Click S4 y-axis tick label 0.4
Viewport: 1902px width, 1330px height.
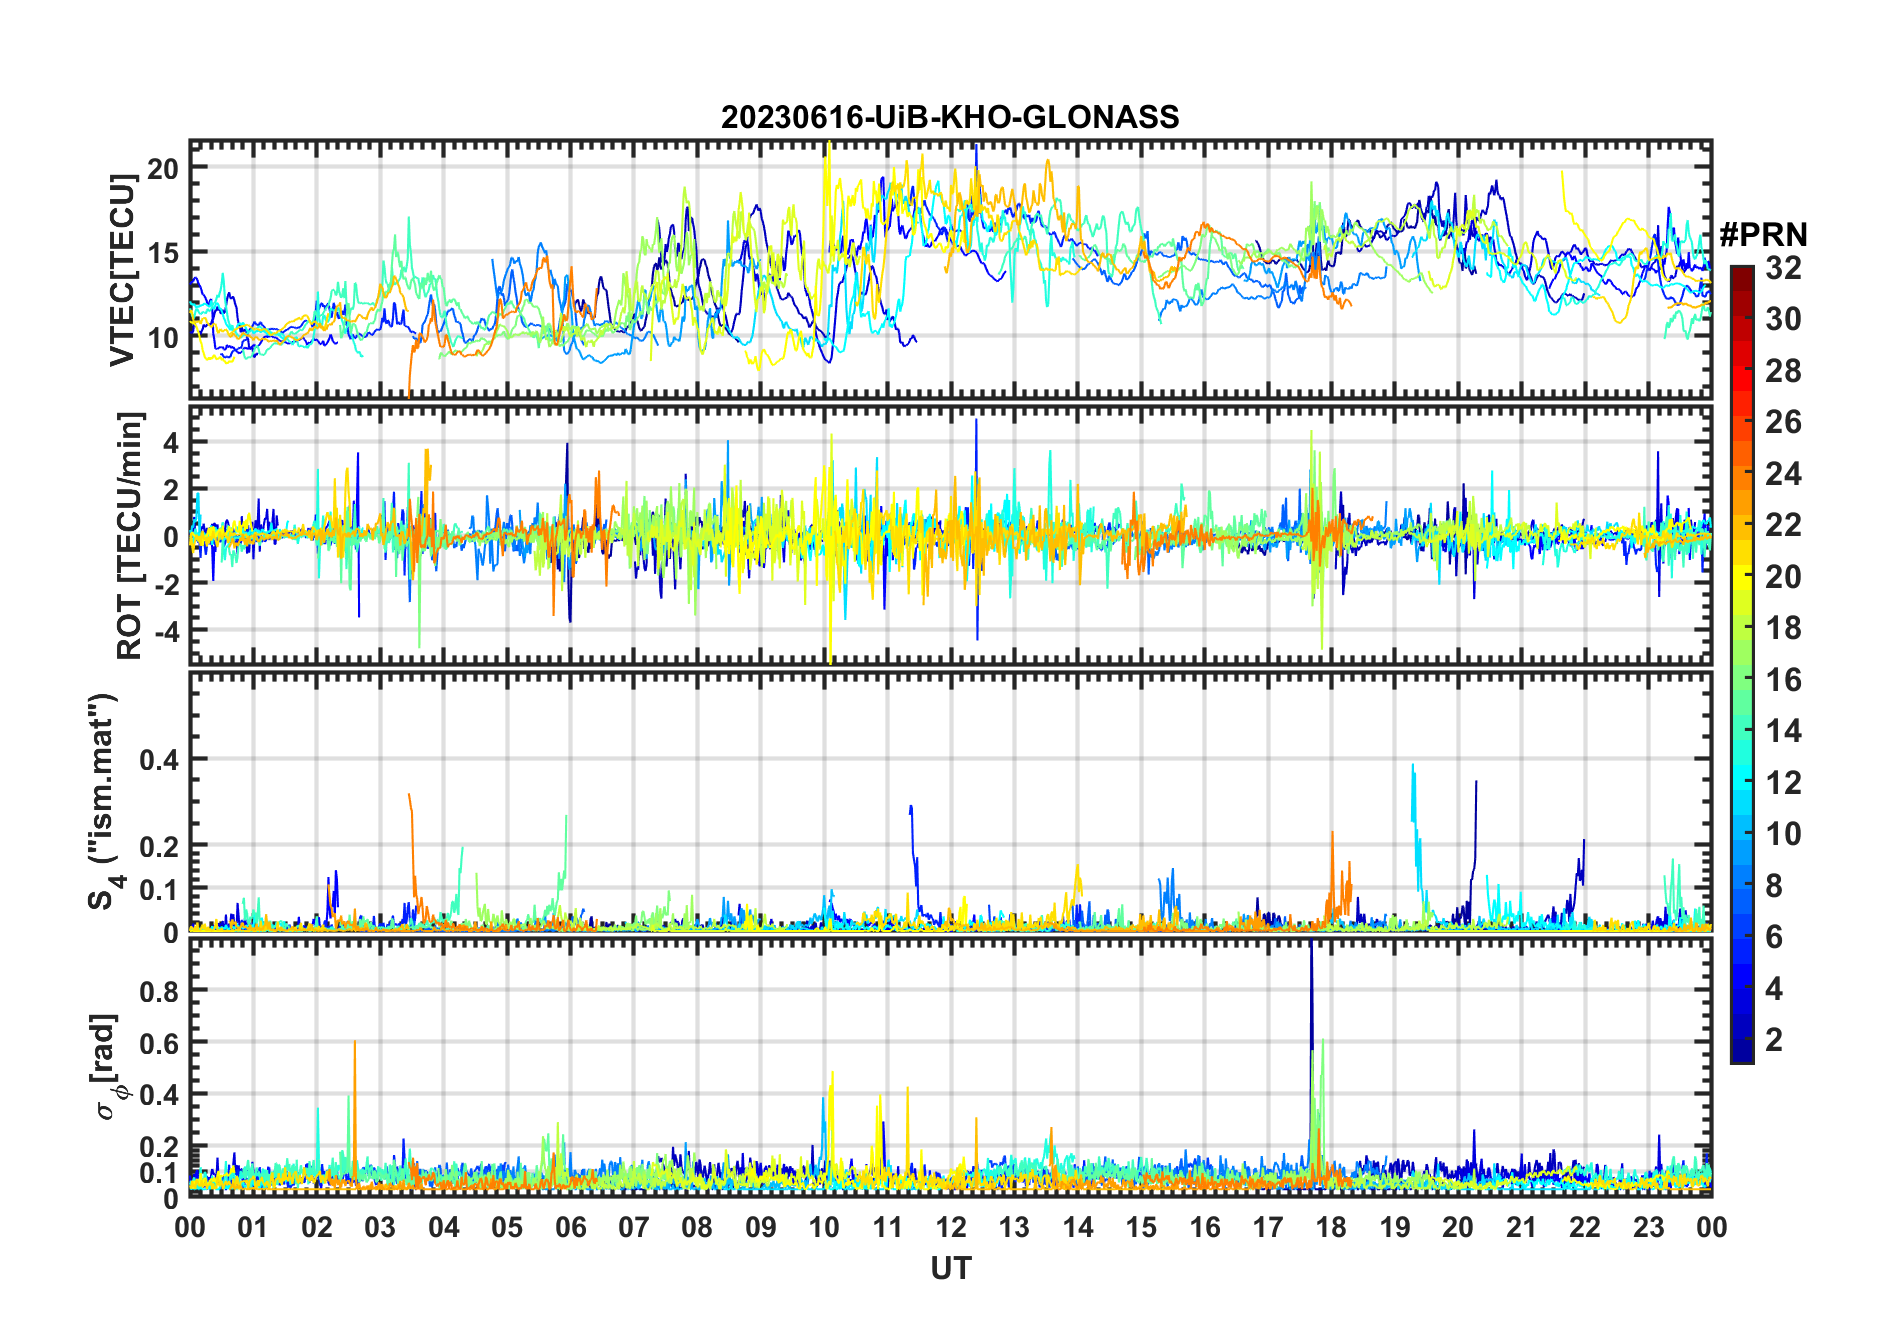click(x=159, y=760)
